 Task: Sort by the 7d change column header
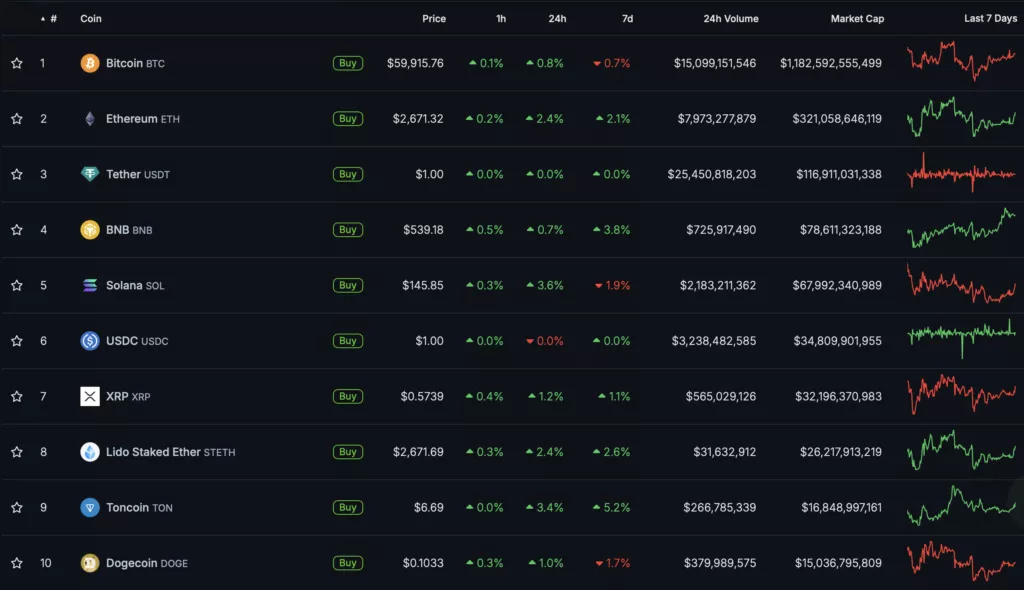click(625, 19)
